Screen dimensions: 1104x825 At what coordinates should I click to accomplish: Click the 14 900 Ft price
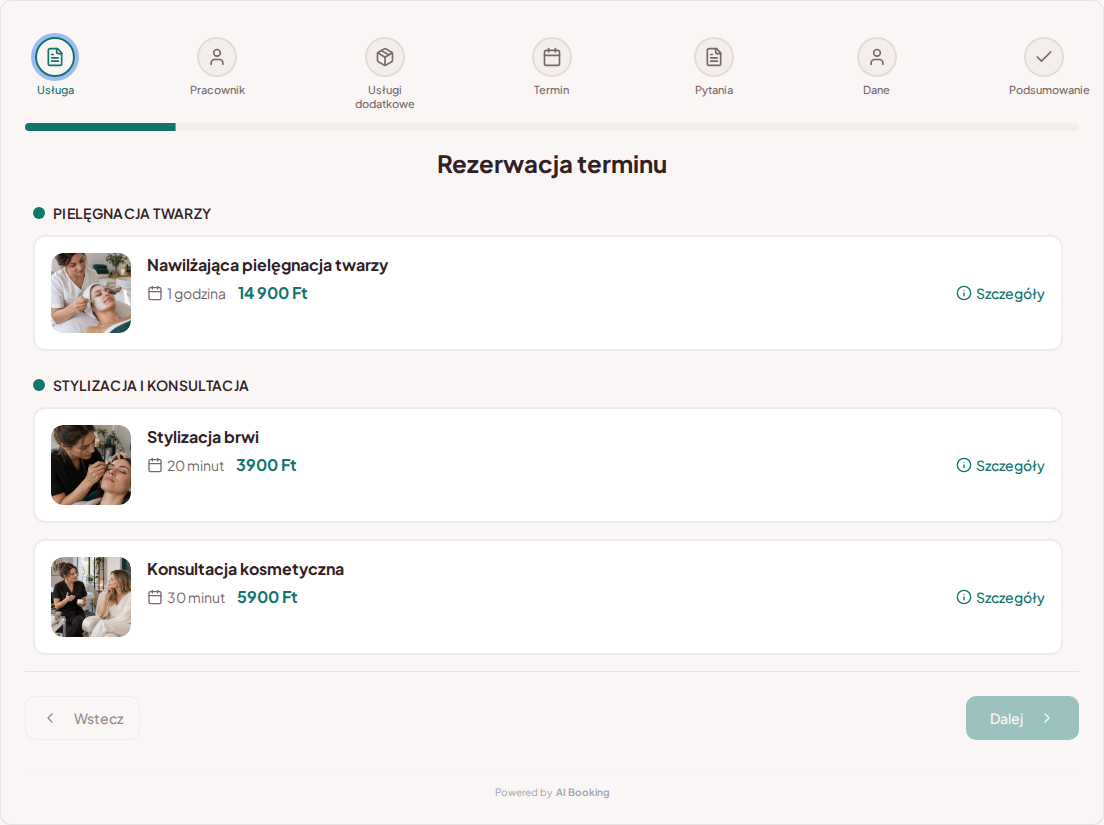click(273, 293)
